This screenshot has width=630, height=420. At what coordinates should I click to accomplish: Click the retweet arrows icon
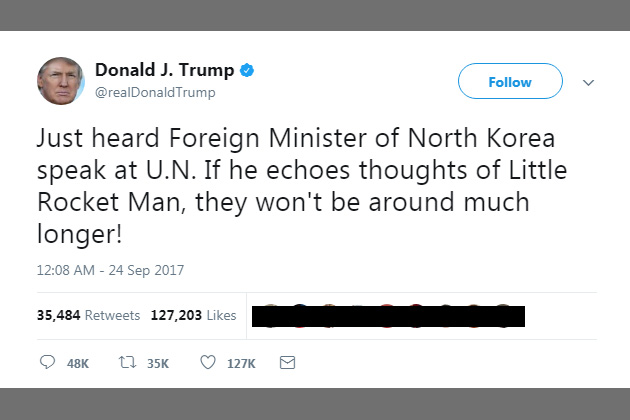[127, 363]
